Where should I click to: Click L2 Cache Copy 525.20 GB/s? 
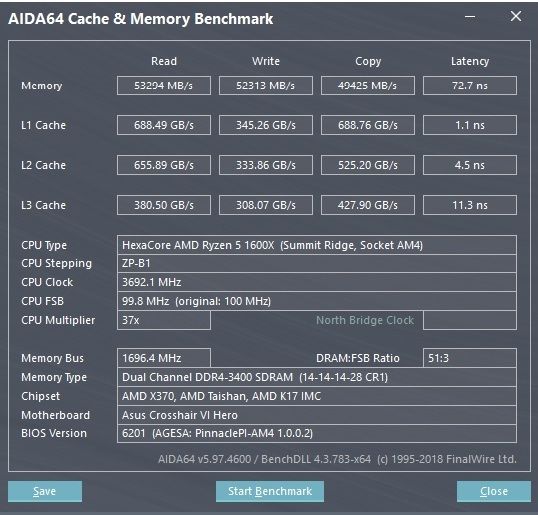[x=367, y=165]
